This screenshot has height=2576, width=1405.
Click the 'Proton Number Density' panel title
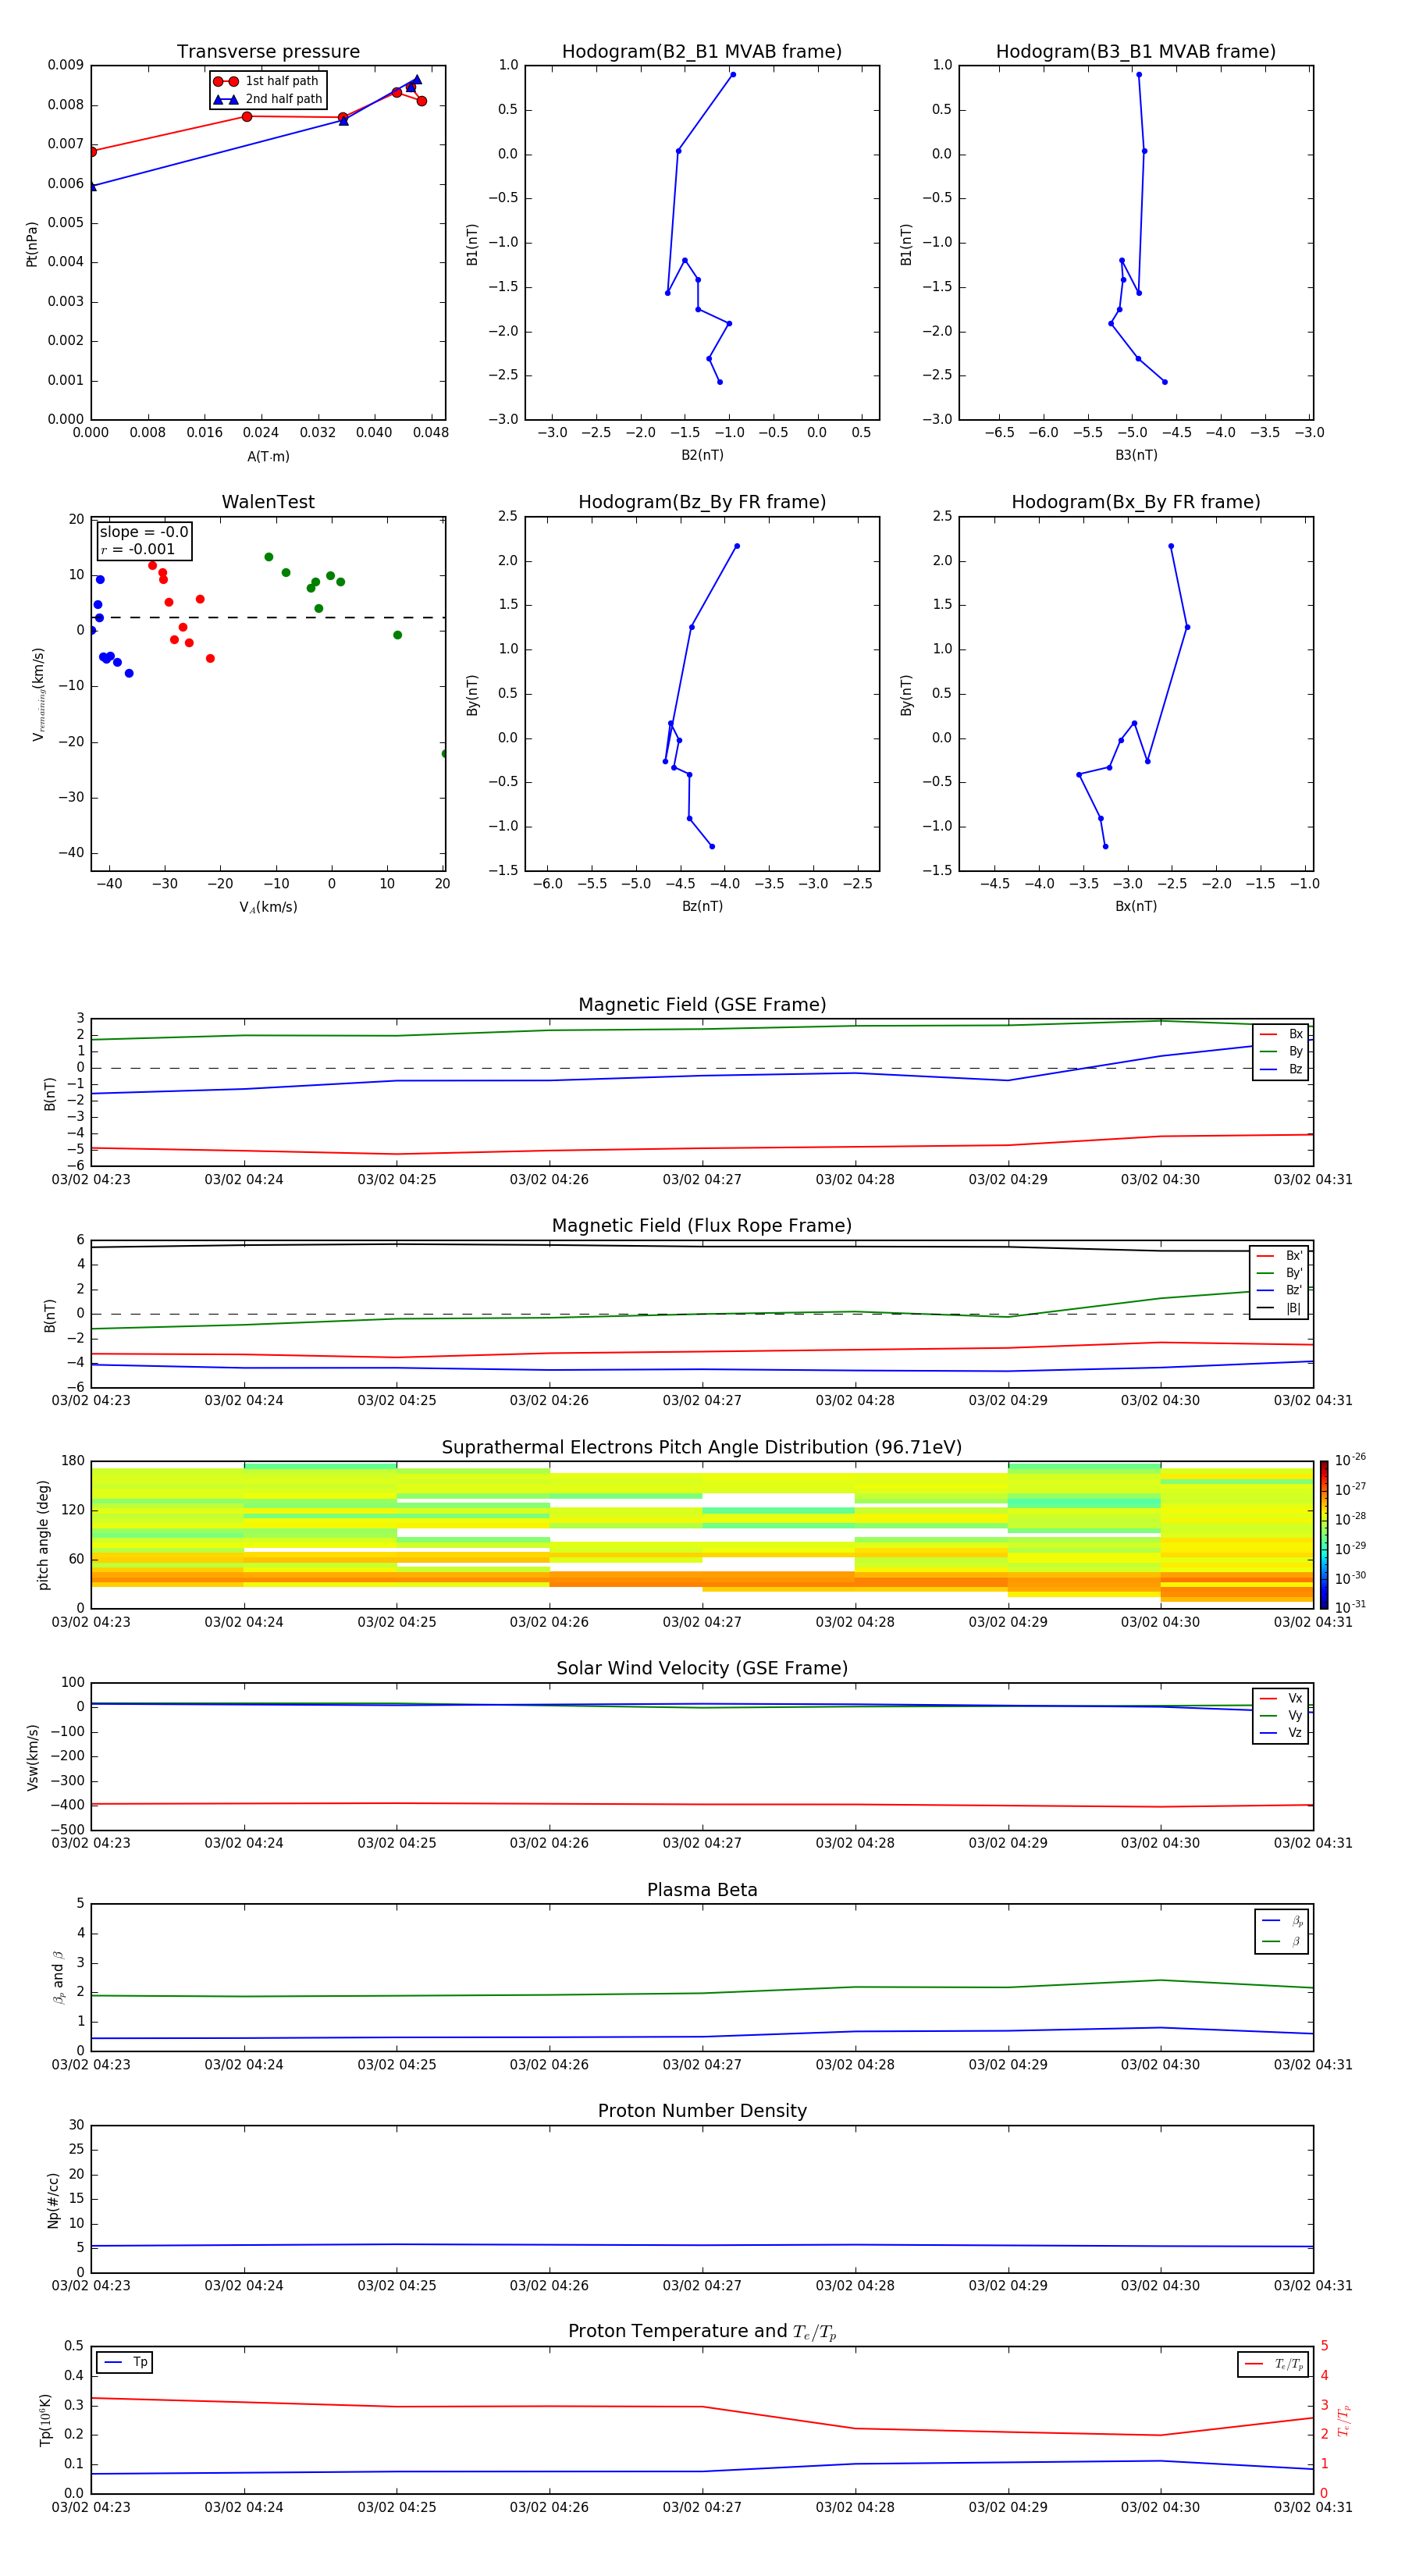click(702, 2111)
